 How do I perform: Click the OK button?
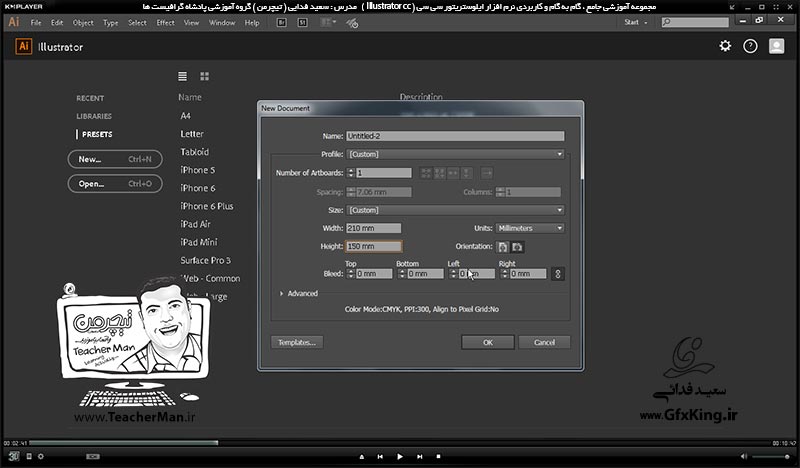(x=488, y=342)
